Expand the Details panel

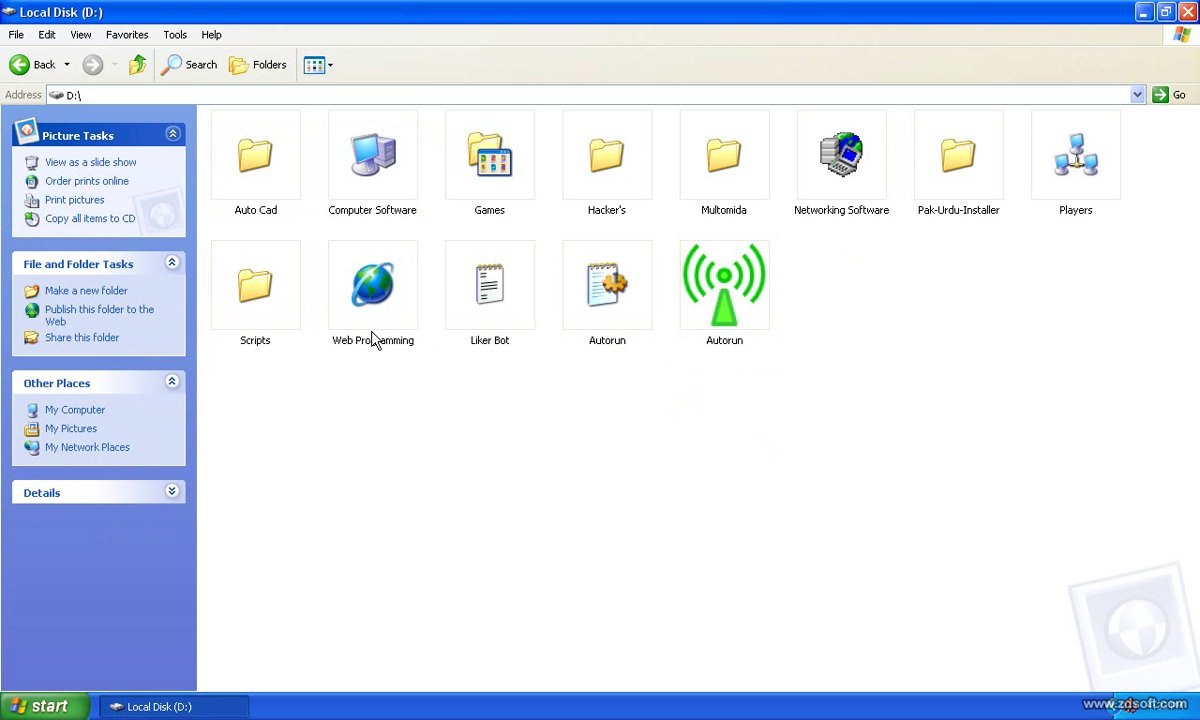pos(172,491)
